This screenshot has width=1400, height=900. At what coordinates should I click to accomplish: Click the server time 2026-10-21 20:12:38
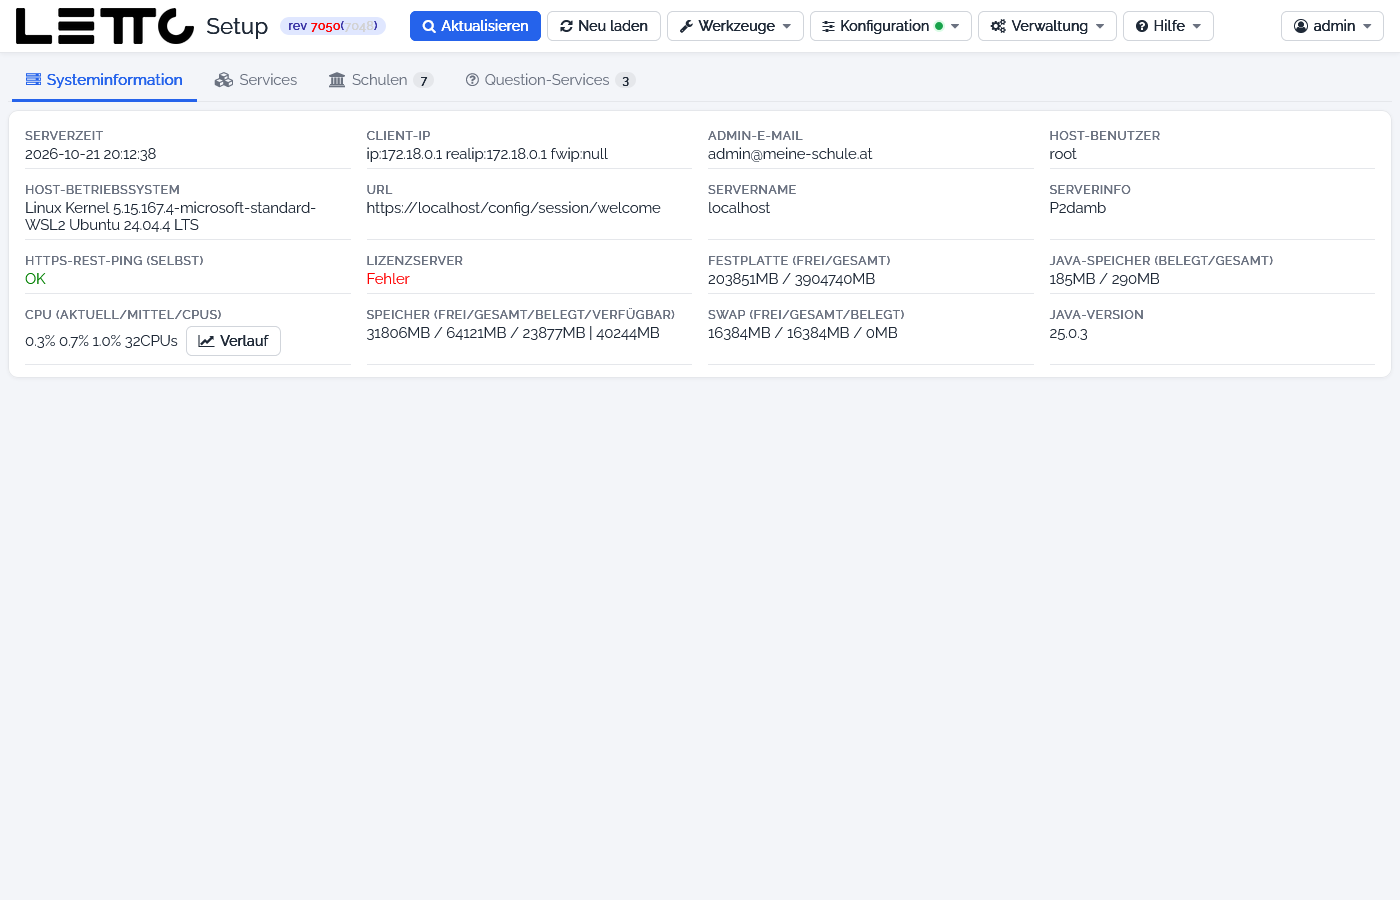[91, 154]
